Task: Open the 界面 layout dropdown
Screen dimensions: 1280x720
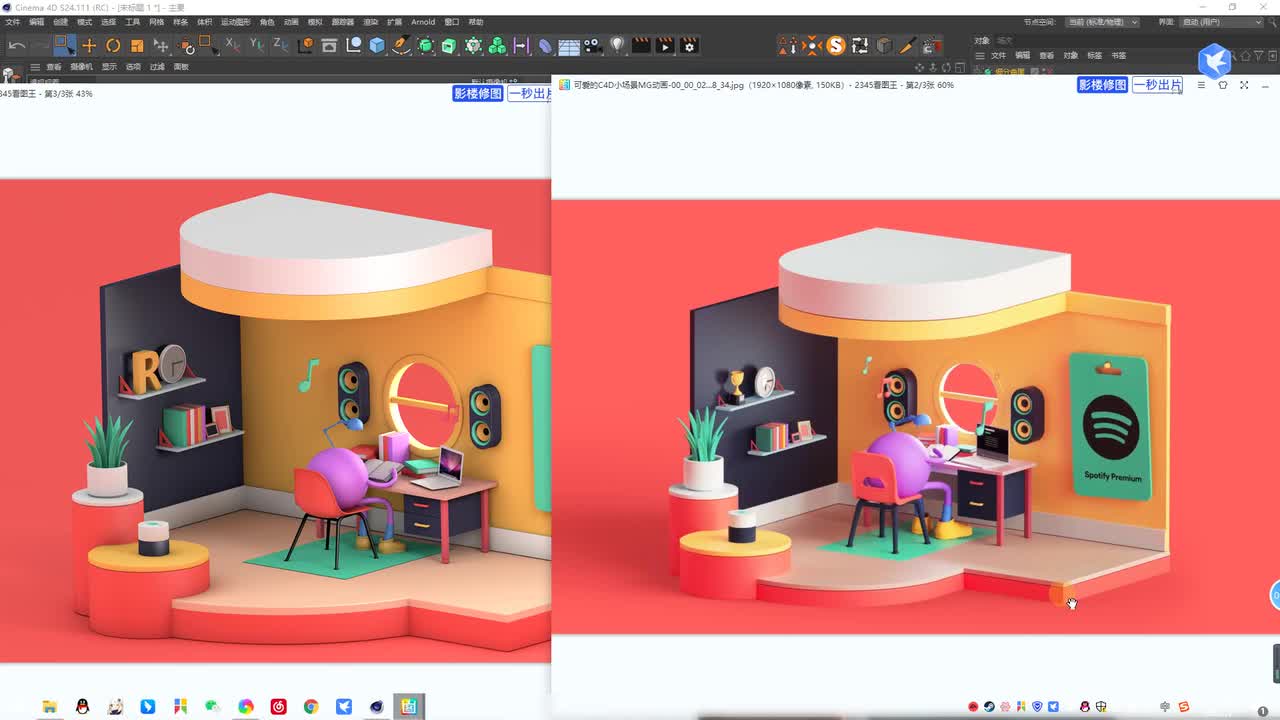Action: tap(1222, 22)
